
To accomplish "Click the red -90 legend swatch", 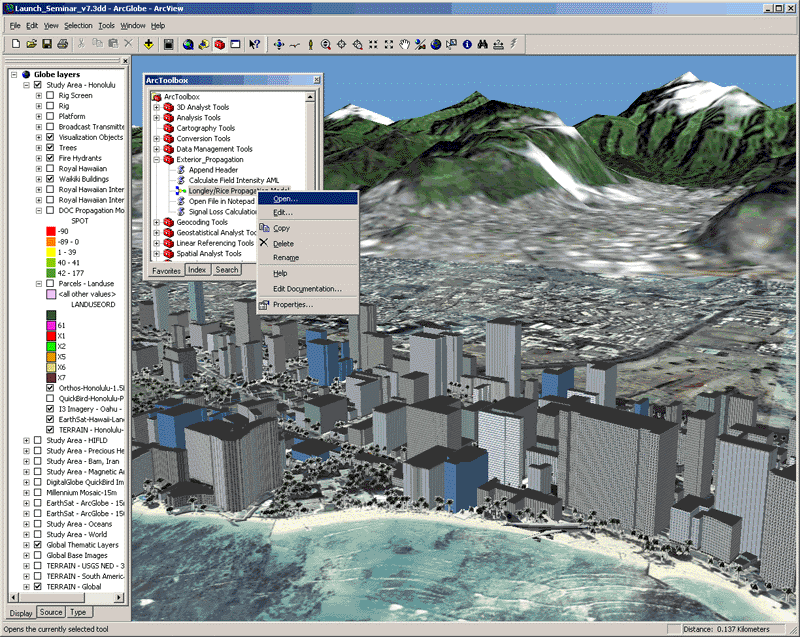I will coord(51,231).
